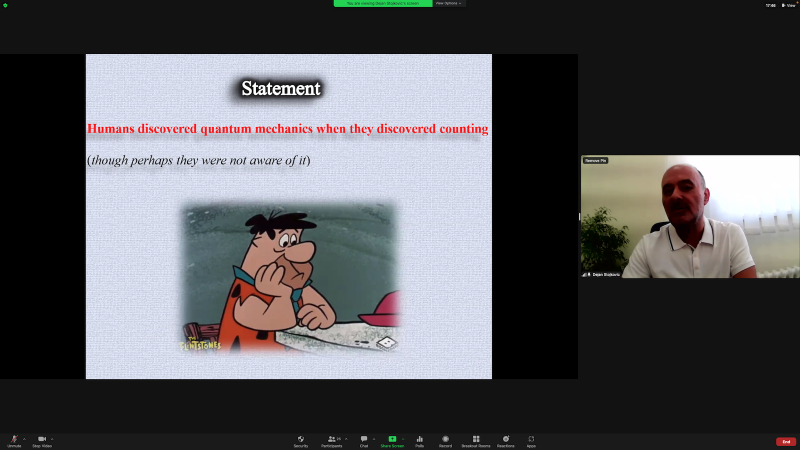
Task: Click the Statement slide title
Action: (x=281, y=88)
